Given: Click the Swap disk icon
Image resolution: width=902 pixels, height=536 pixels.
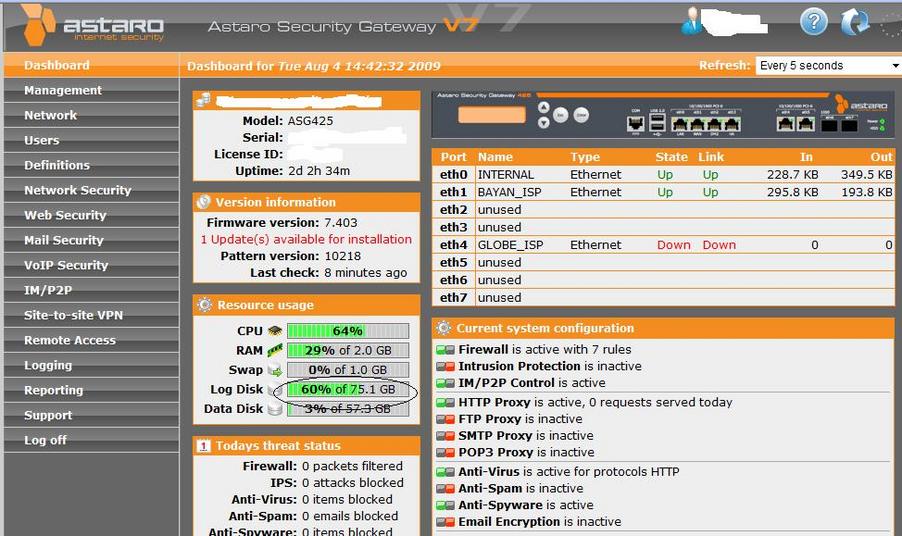Looking at the screenshot, I should tap(275, 370).
